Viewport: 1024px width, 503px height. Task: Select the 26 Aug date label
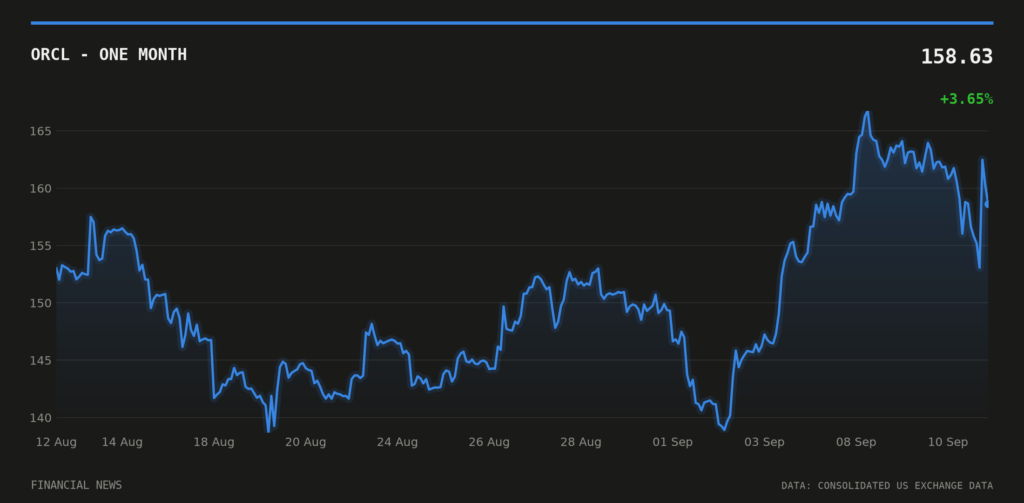[x=489, y=442]
